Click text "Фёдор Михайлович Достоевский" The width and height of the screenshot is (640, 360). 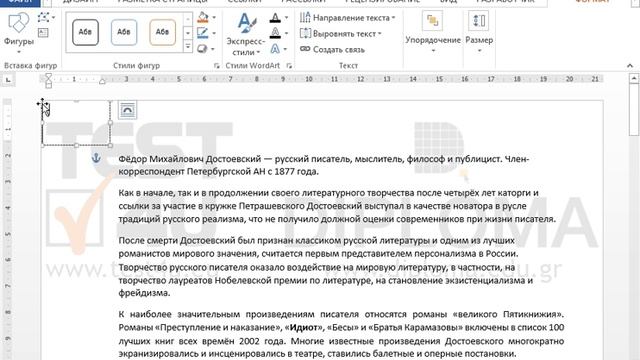(x=190, y=159)
